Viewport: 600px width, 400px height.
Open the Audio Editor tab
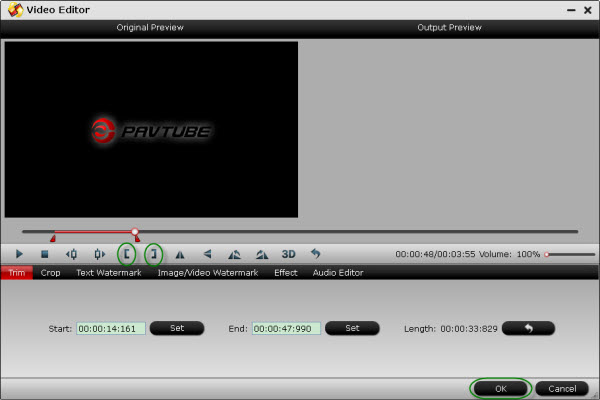coord(338,273)
